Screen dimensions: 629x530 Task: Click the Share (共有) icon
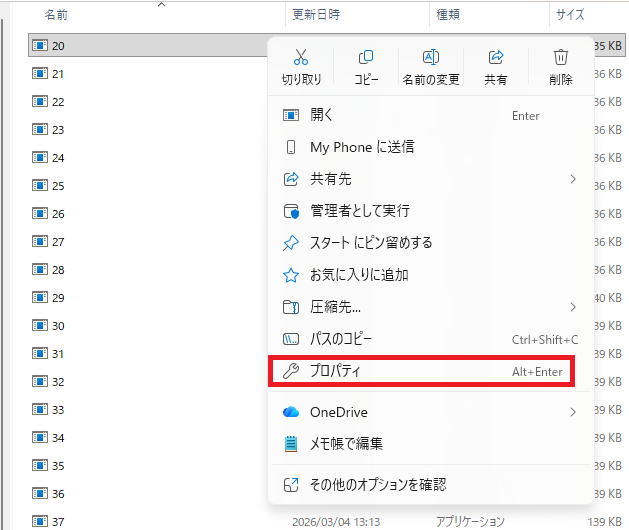(x=495, y=58)
